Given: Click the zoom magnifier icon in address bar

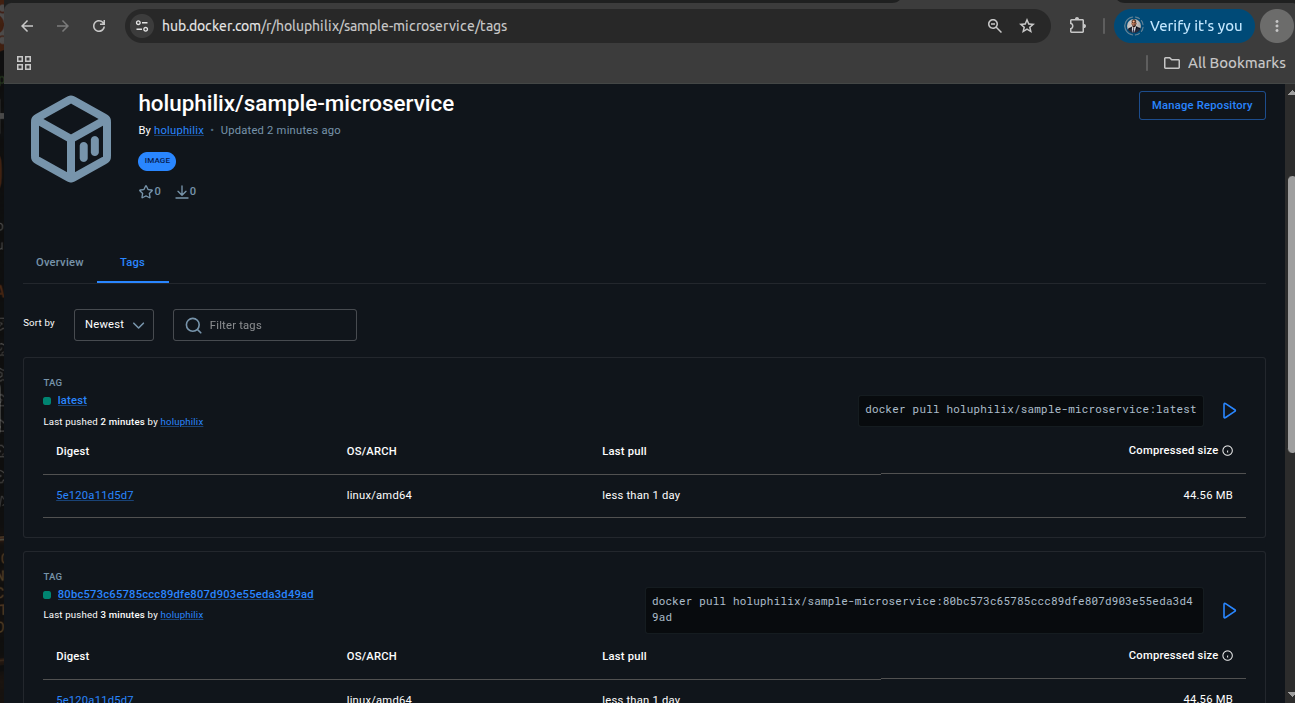Looking at the screenshot, I should [994, 26].
